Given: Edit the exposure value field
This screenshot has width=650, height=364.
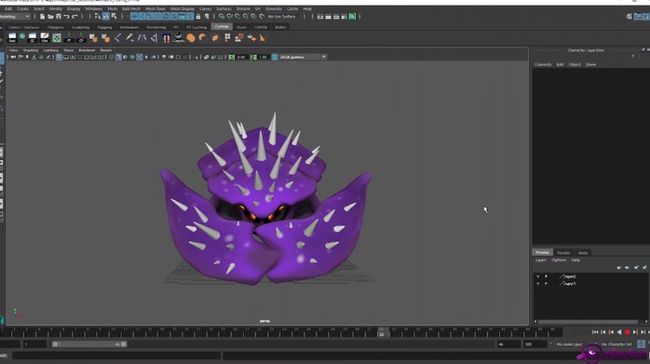Looking at the screenshot, I should click(x=242, y=57).
